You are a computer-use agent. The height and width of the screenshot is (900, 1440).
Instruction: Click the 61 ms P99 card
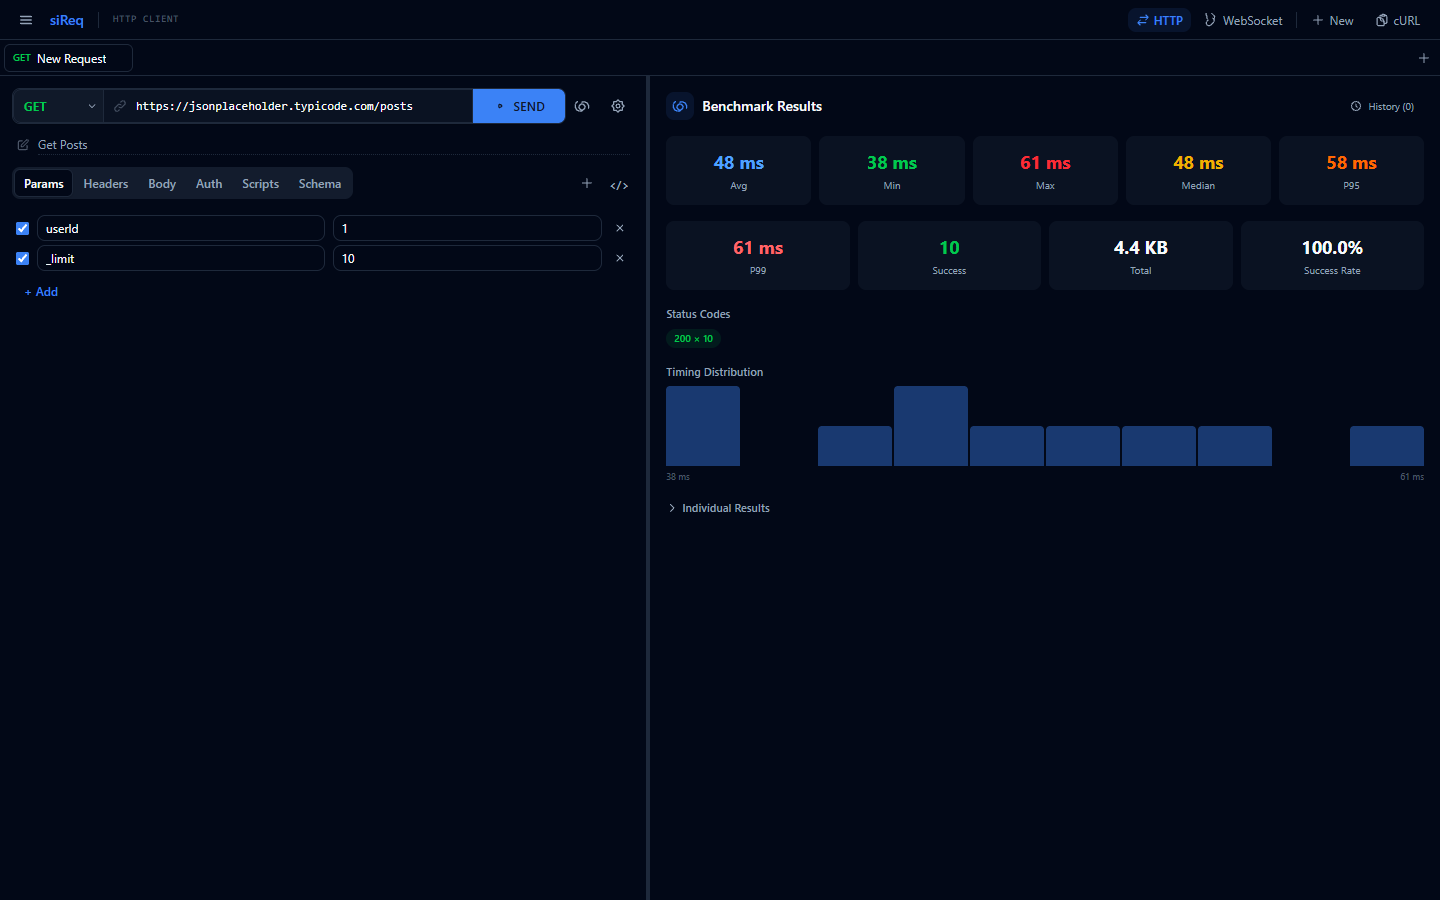coord(758,256)
